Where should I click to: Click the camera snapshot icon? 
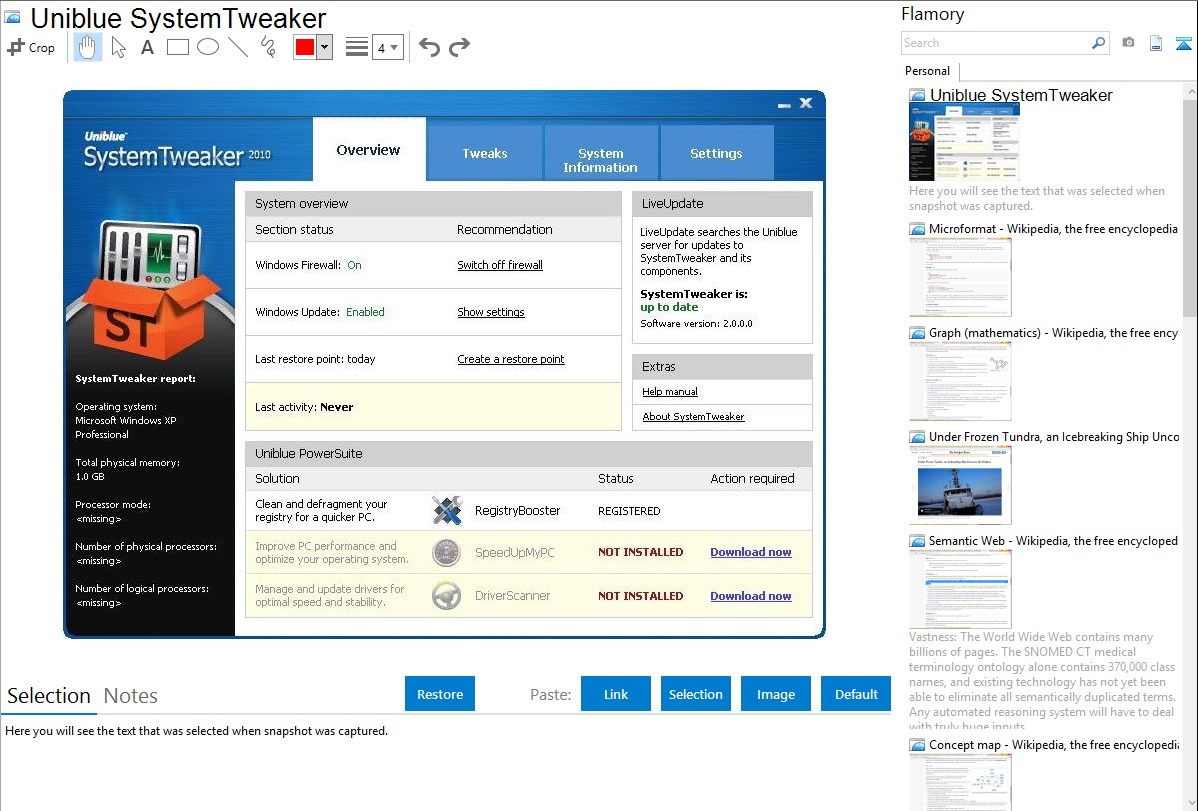point(1128,43)
